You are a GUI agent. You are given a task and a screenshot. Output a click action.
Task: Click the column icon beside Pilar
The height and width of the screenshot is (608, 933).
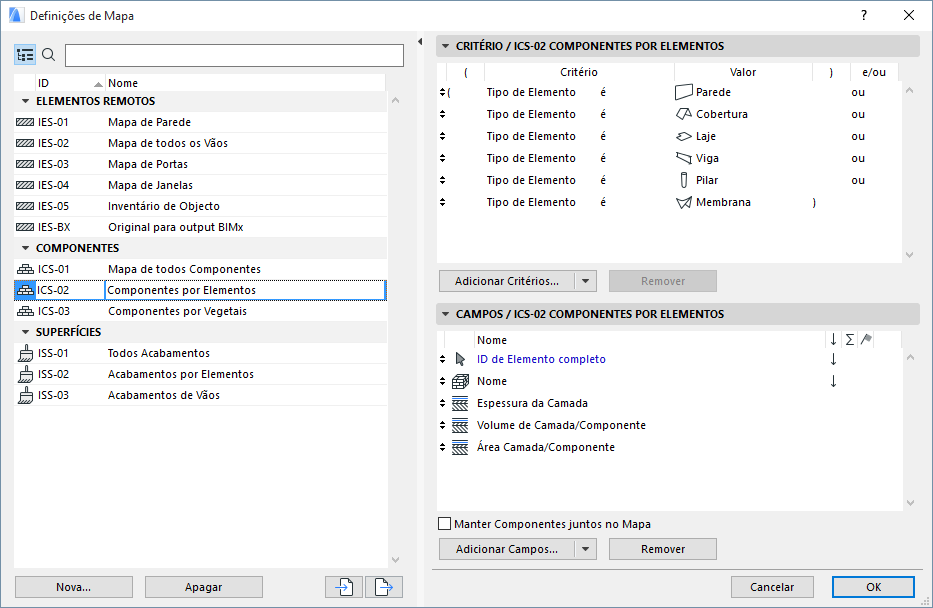tap(684, 180)
